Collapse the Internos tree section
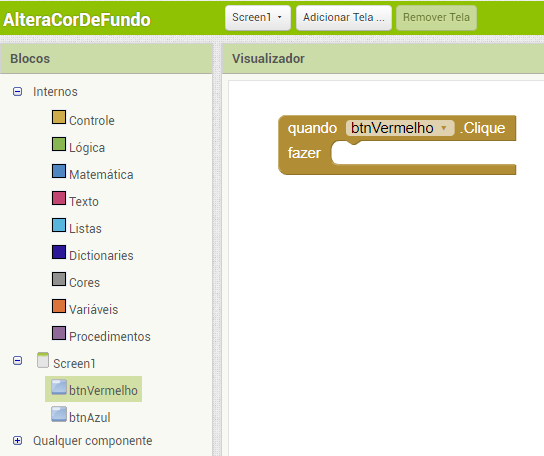Image resolution: width=544 pixels, height=456 pixels. (x=17, y=92)
